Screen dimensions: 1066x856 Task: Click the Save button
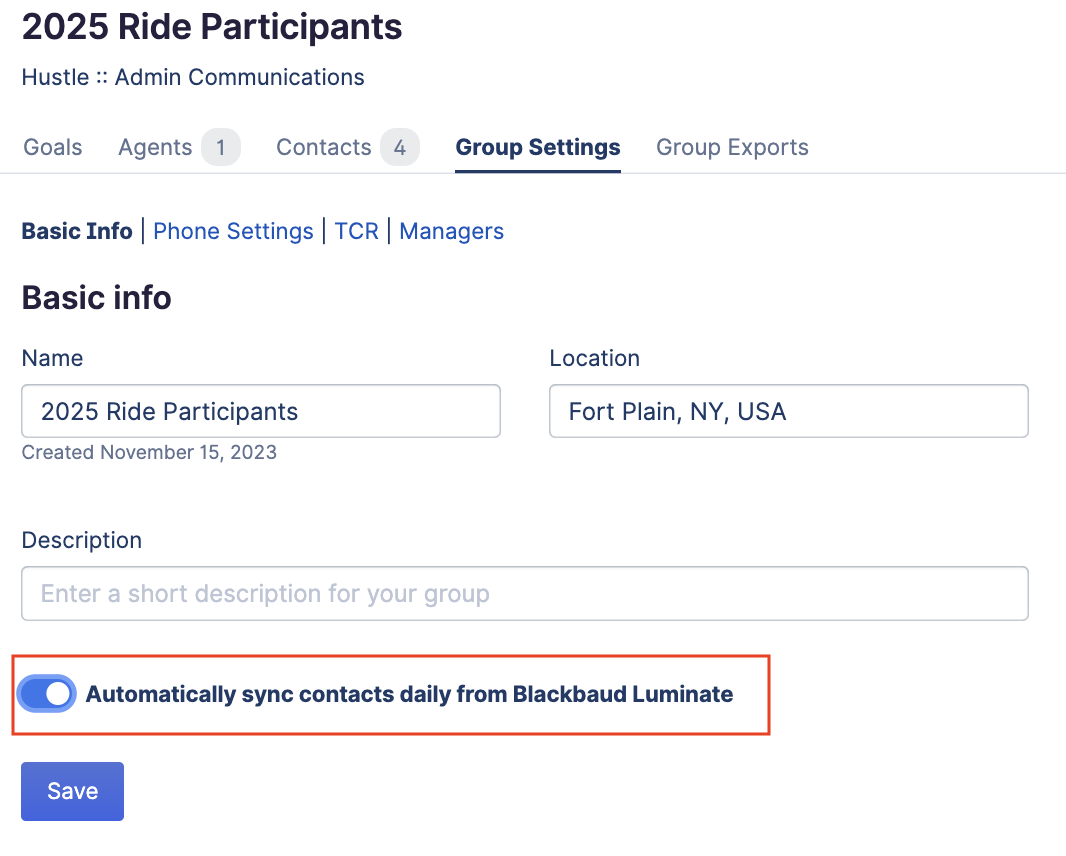(72, 791)
